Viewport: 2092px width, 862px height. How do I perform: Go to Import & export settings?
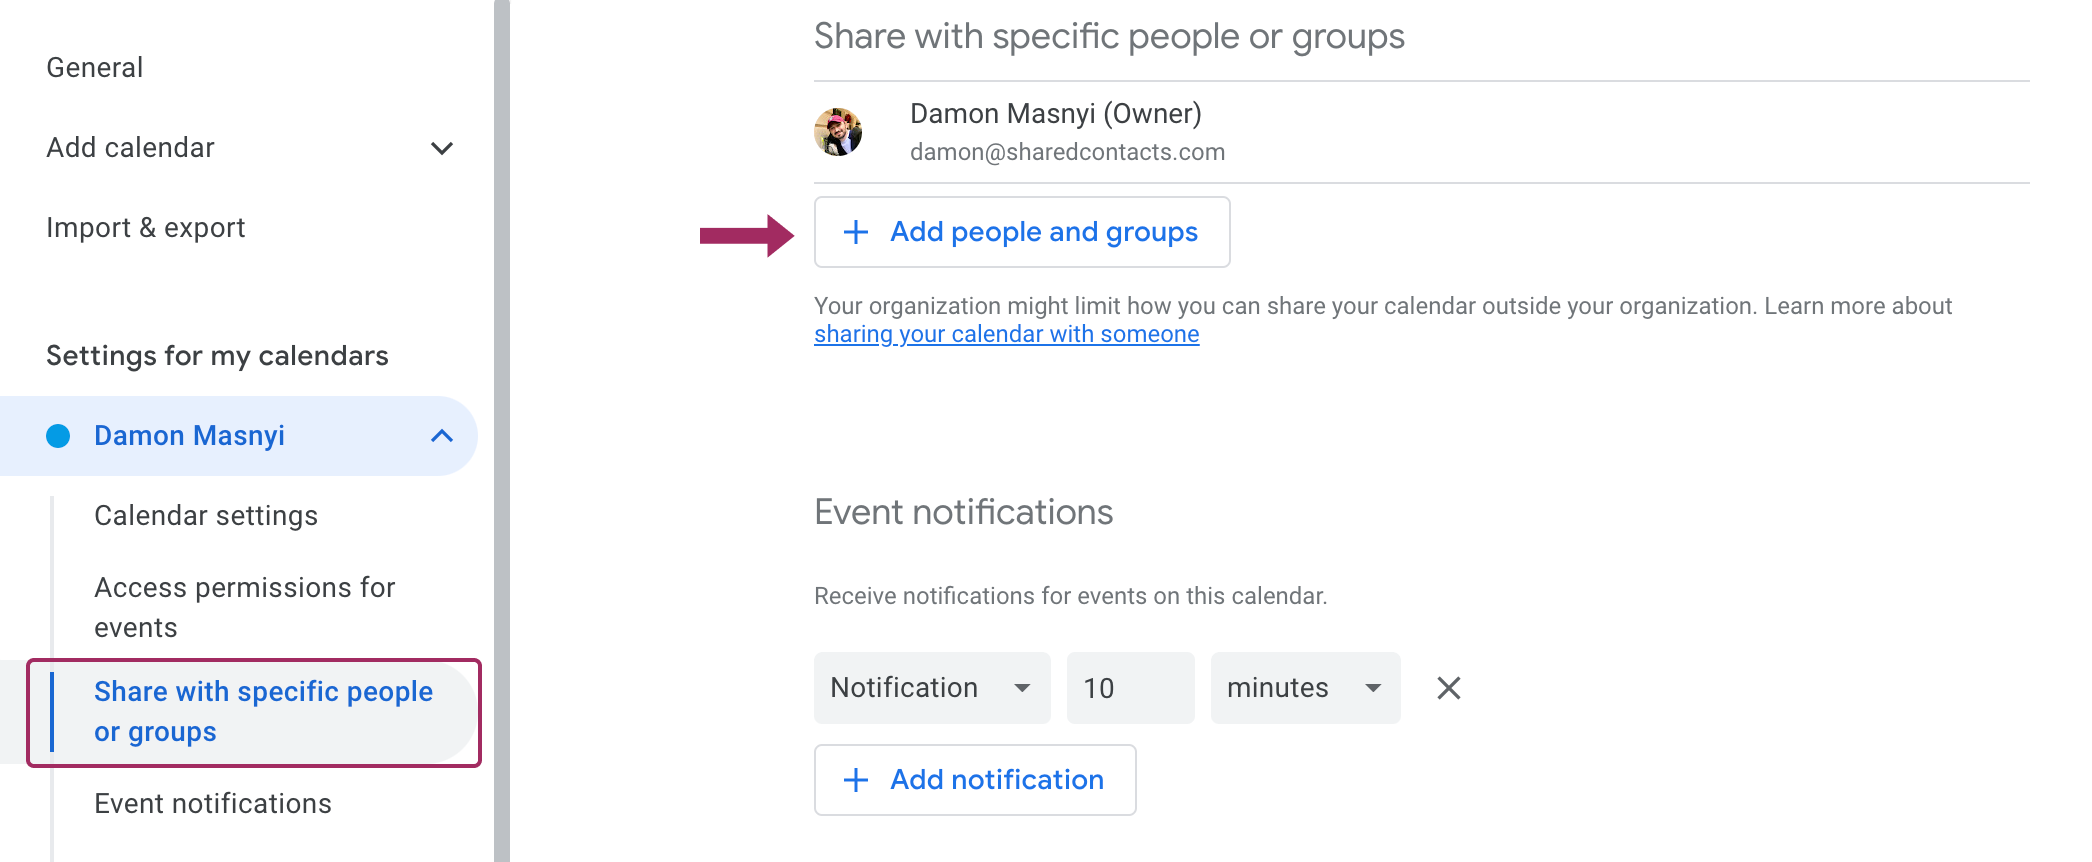(146, 228)
